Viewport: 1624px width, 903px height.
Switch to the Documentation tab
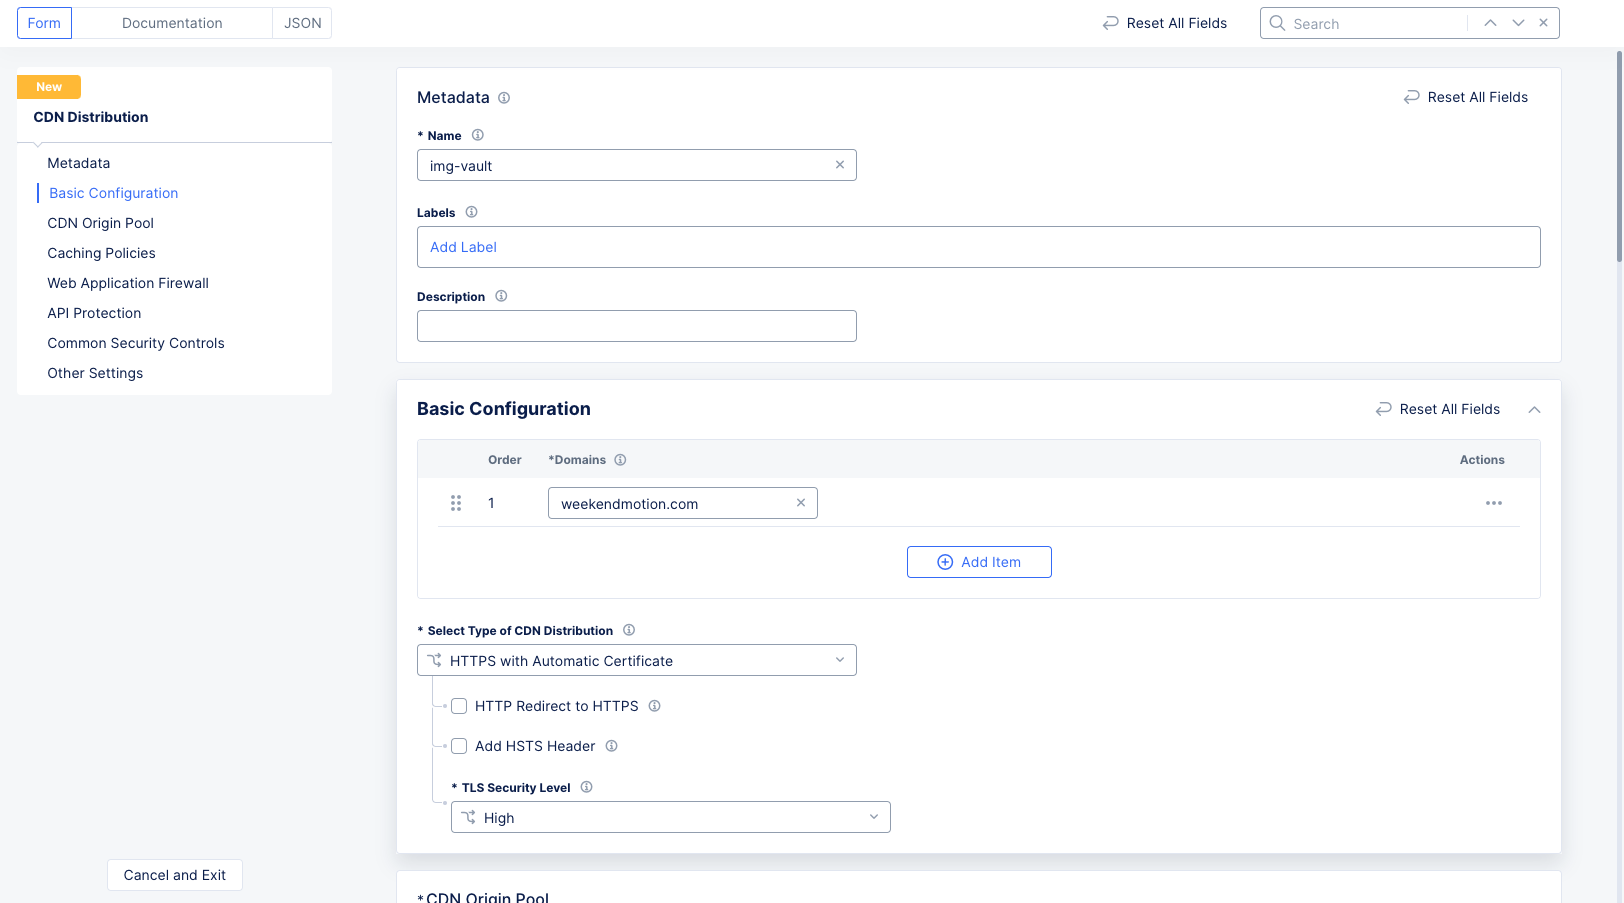[172, 23]
